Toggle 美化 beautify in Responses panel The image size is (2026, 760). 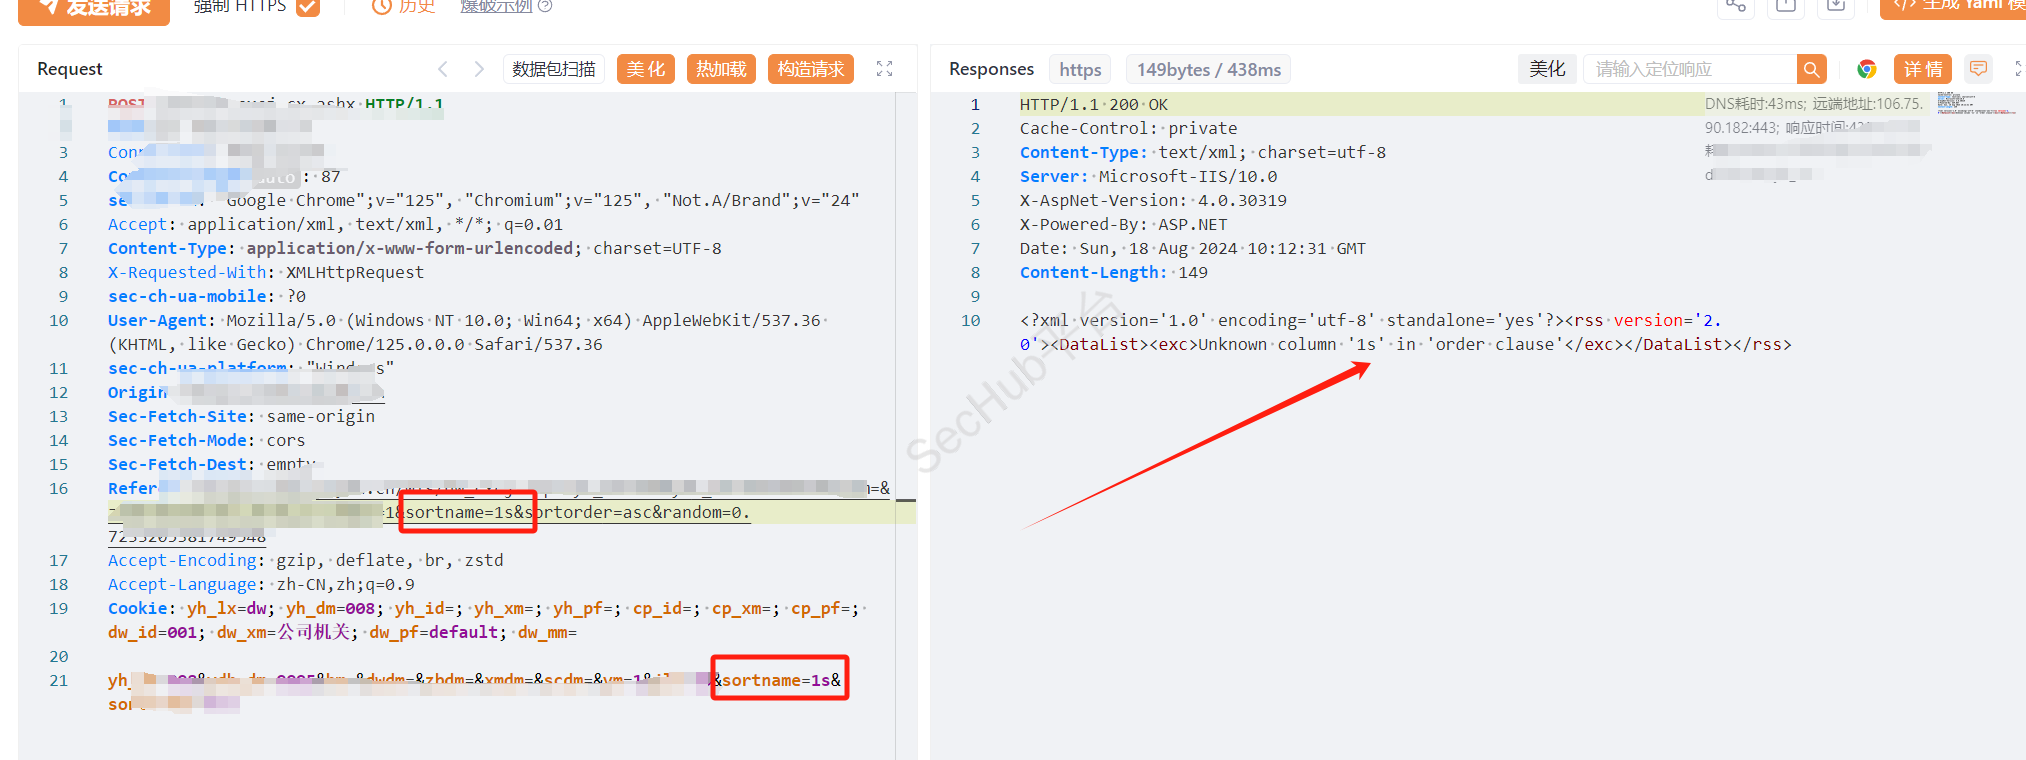(x=1547, y=69)
